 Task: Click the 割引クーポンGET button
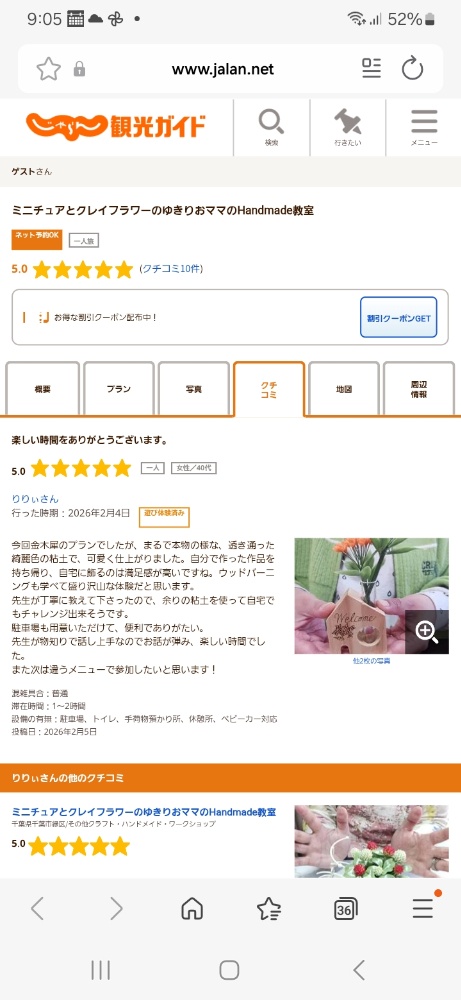pos(399,317)
